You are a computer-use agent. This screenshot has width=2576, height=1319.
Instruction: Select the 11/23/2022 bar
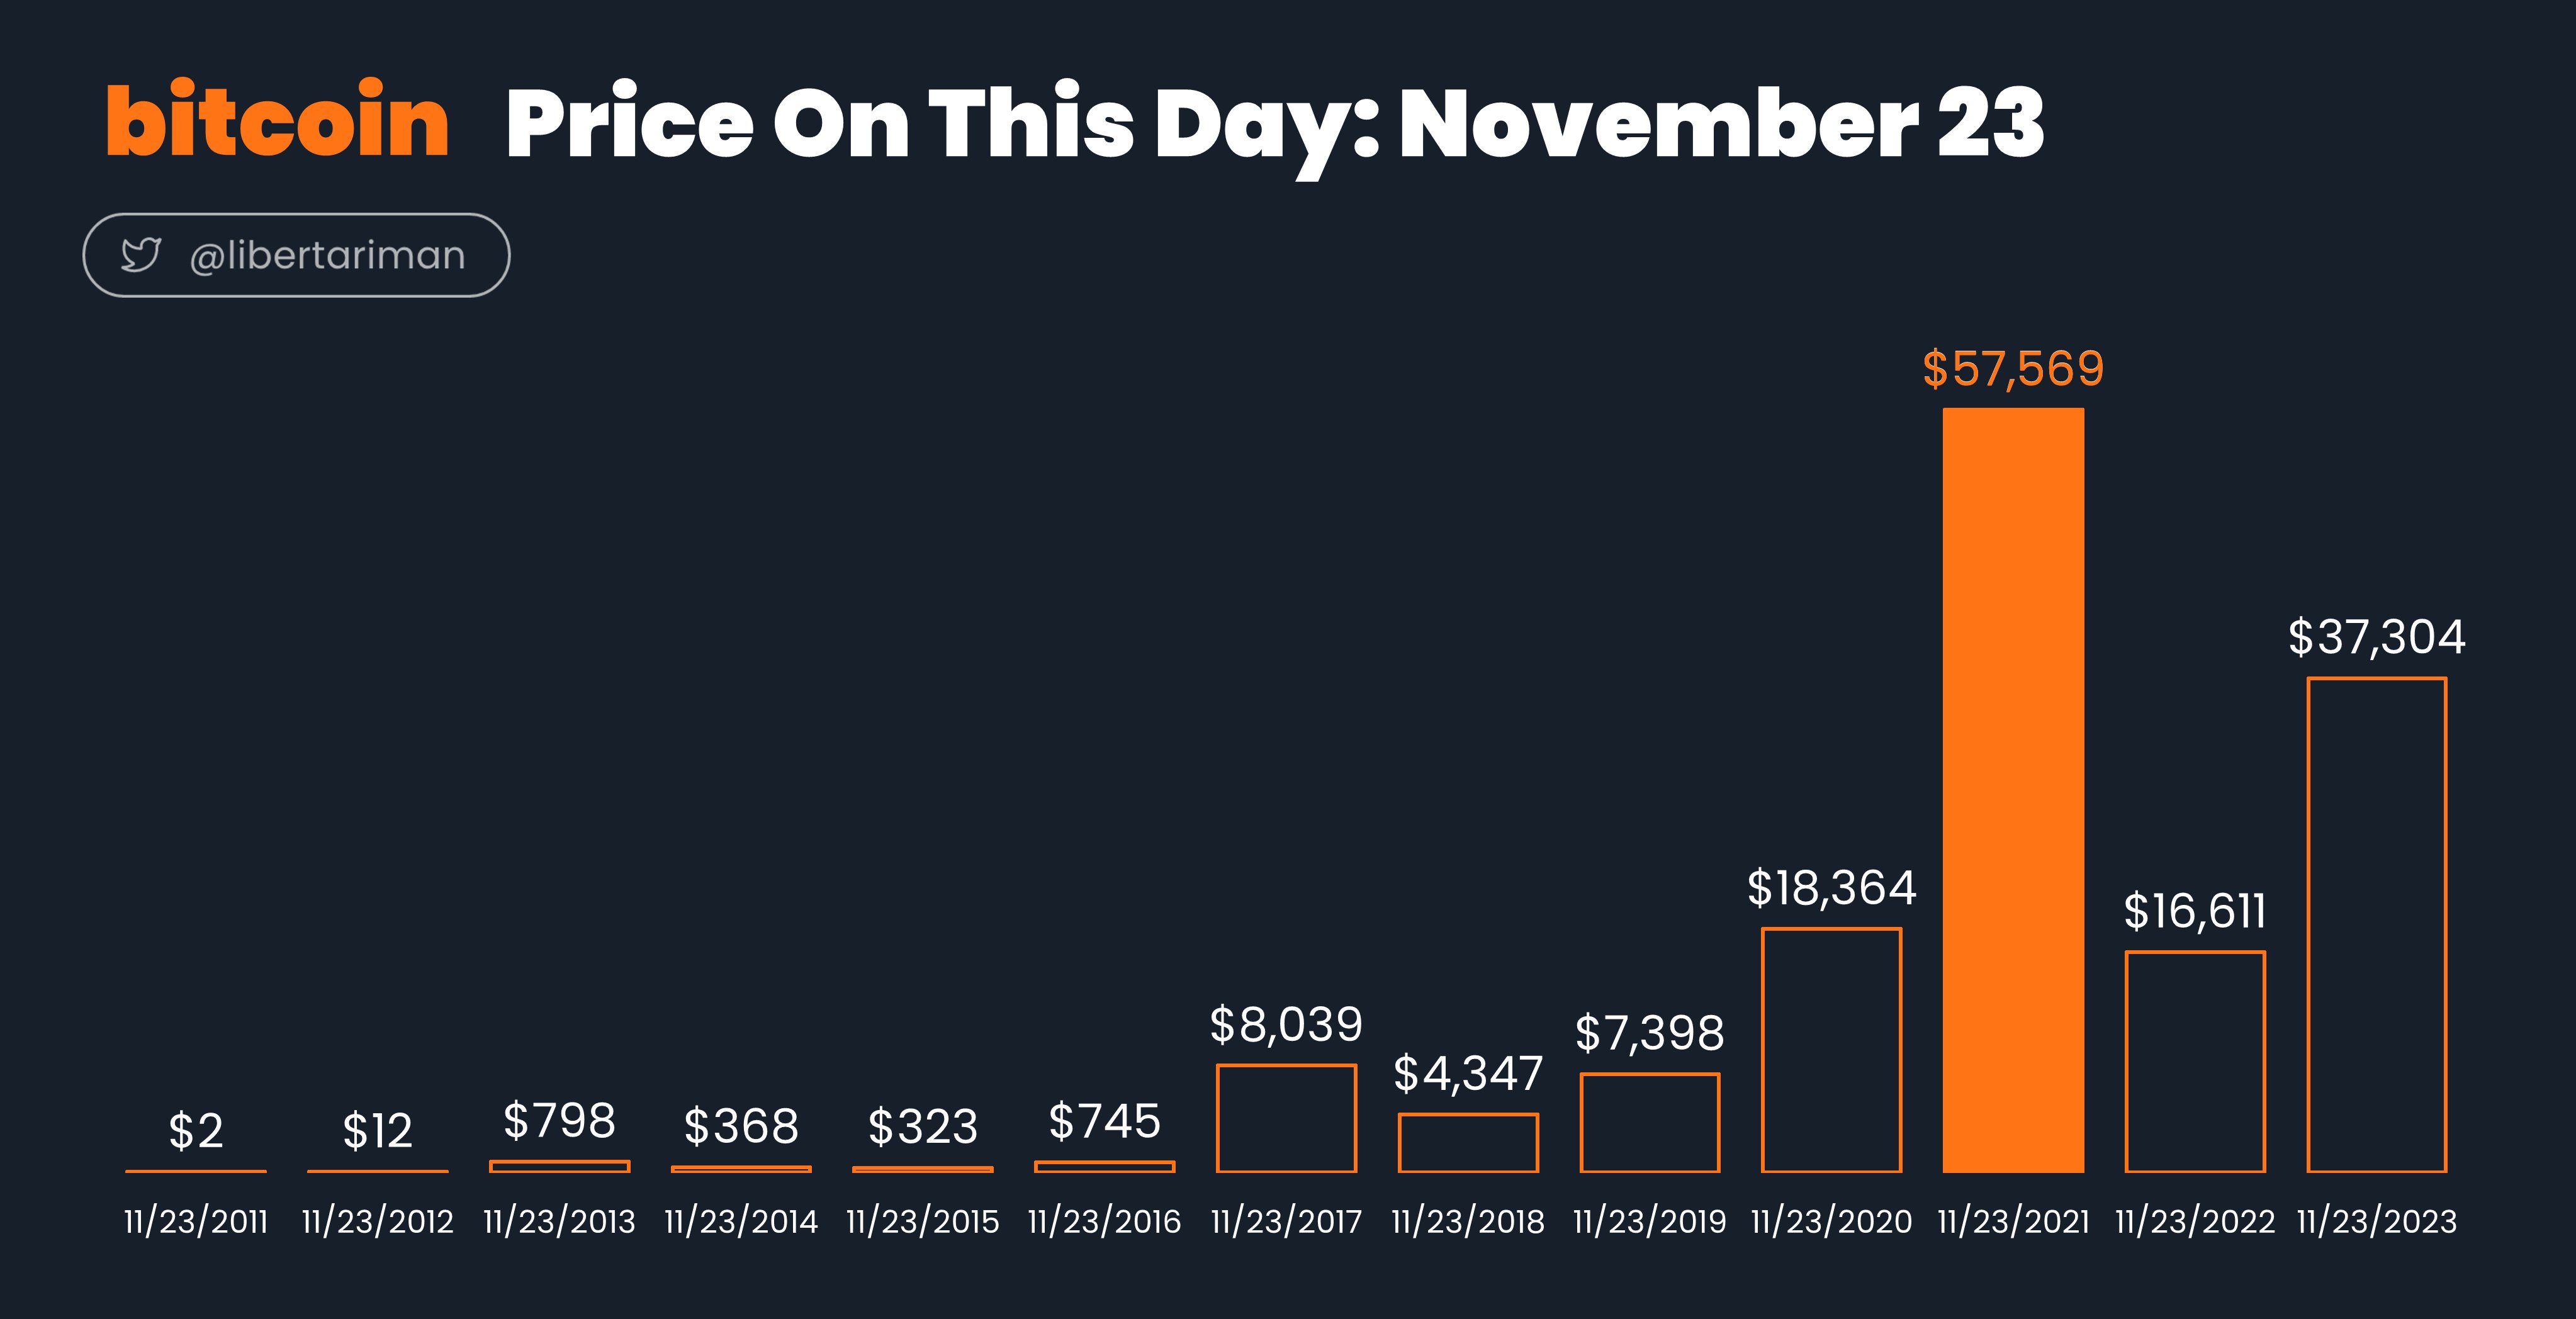click(x=2195, y=1062)
